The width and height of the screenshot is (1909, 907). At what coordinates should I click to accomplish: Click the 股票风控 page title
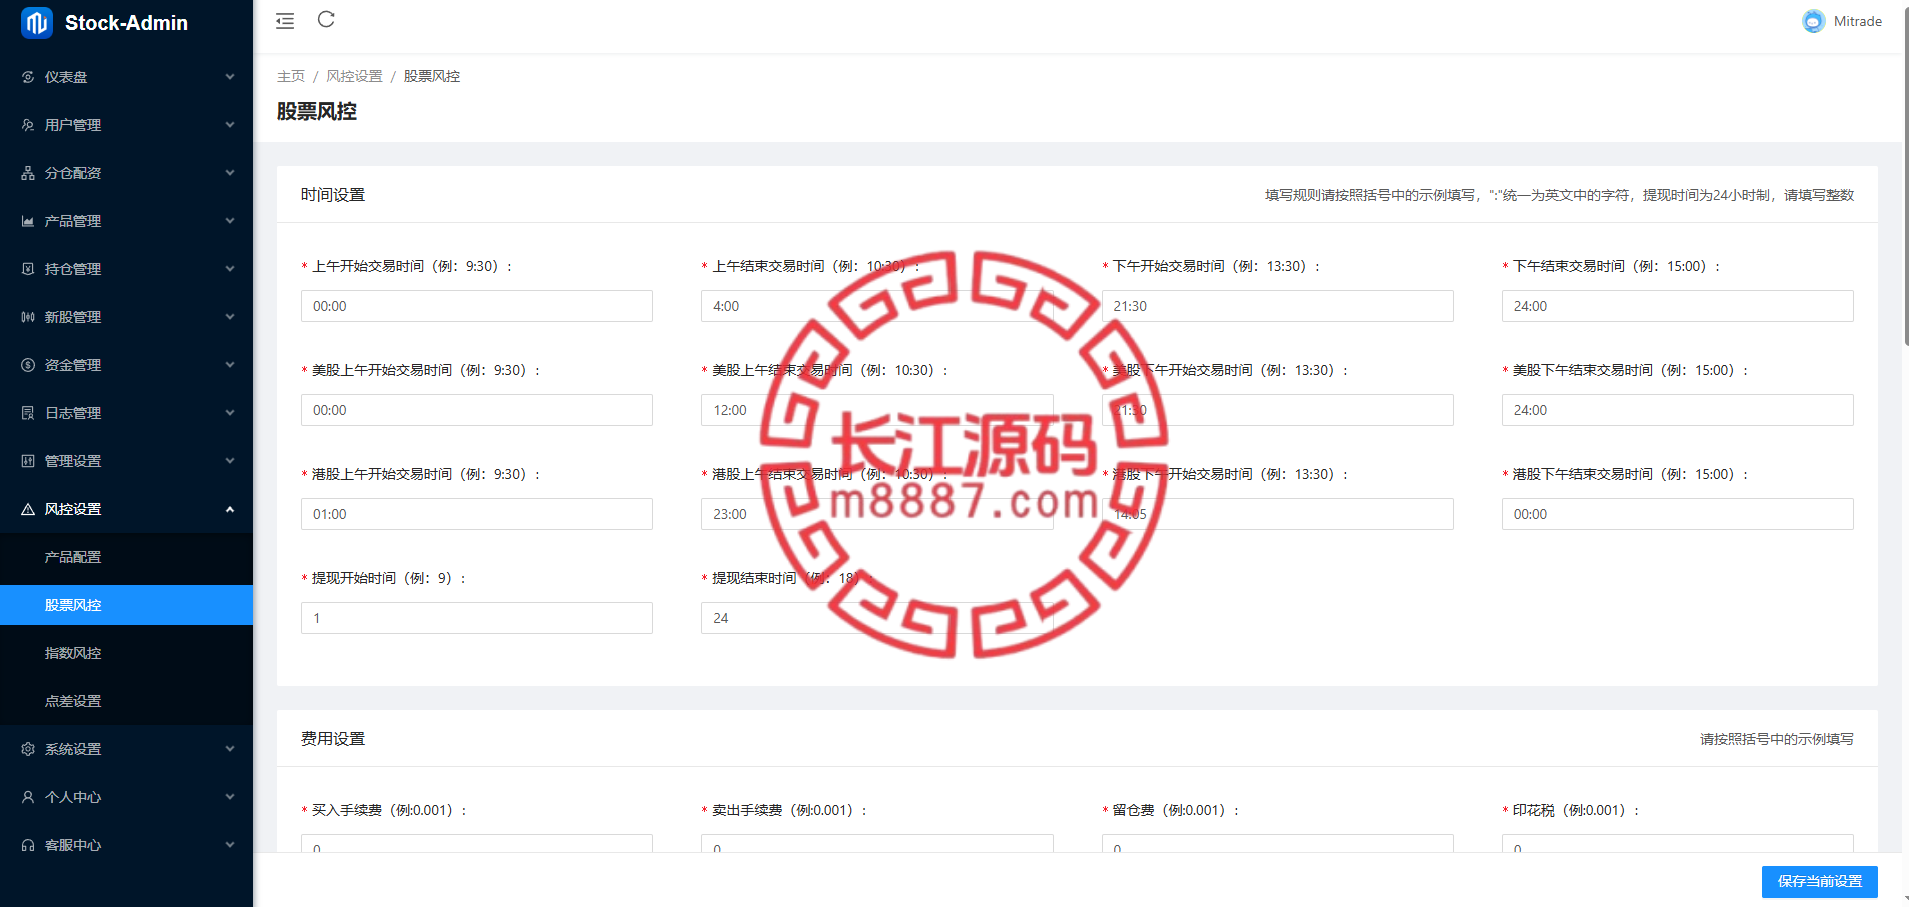pyautogui.click(x=317, y=111)
